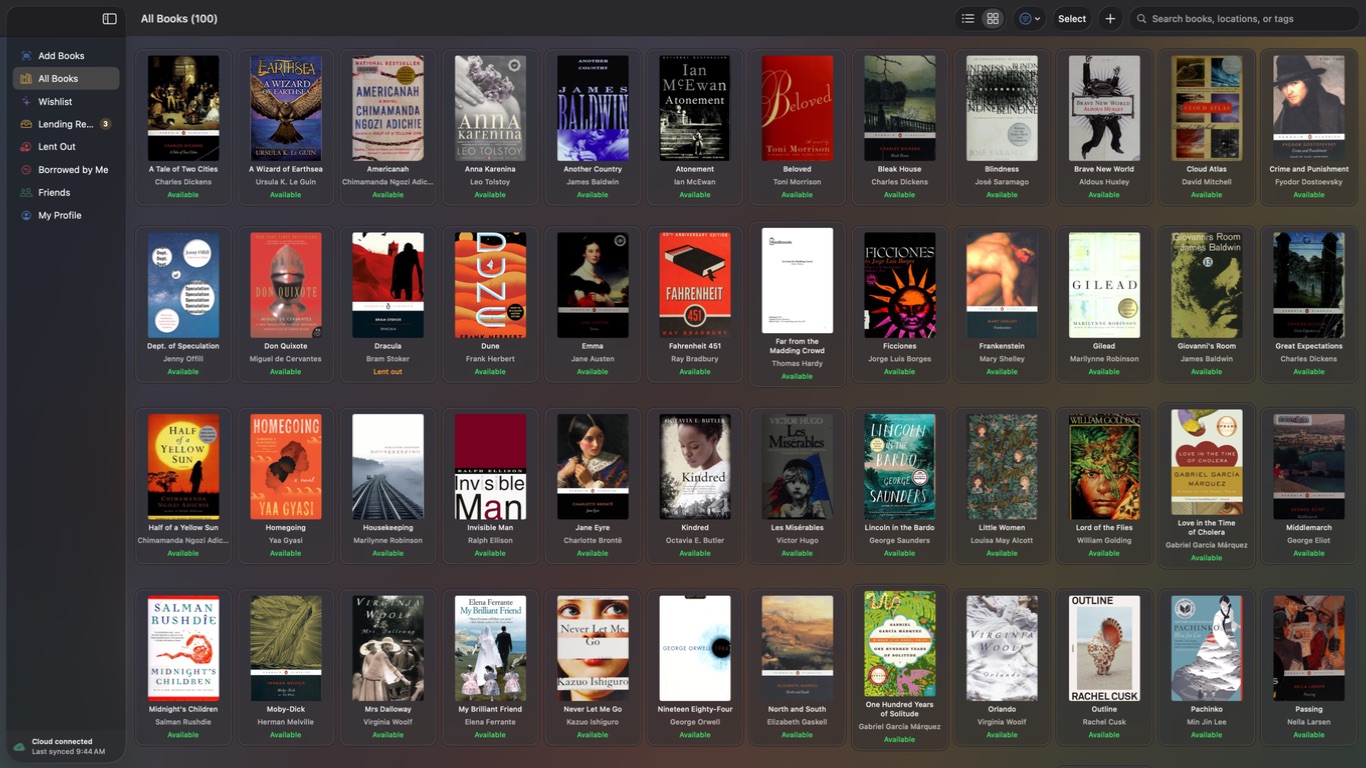Open My Profile page

coord(66,215)
